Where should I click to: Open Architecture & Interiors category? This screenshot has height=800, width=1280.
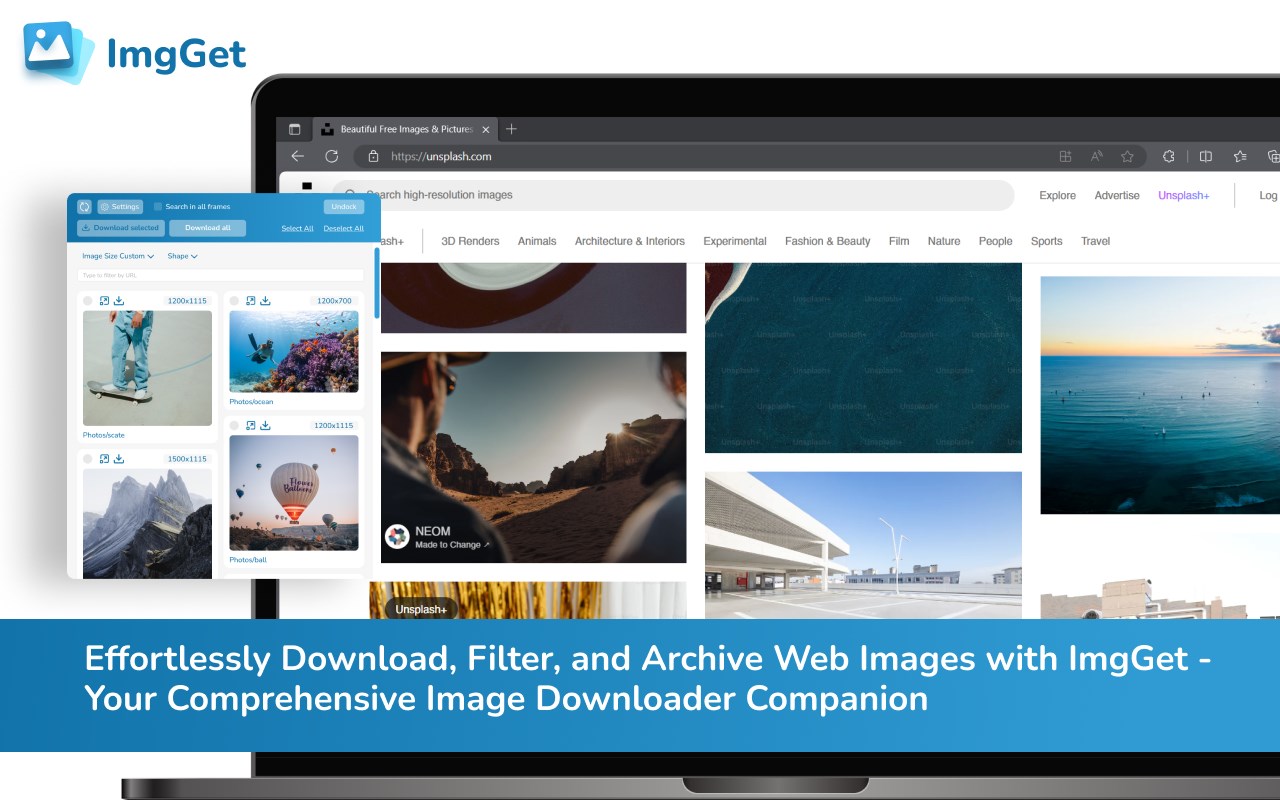(x=630, y=241)
